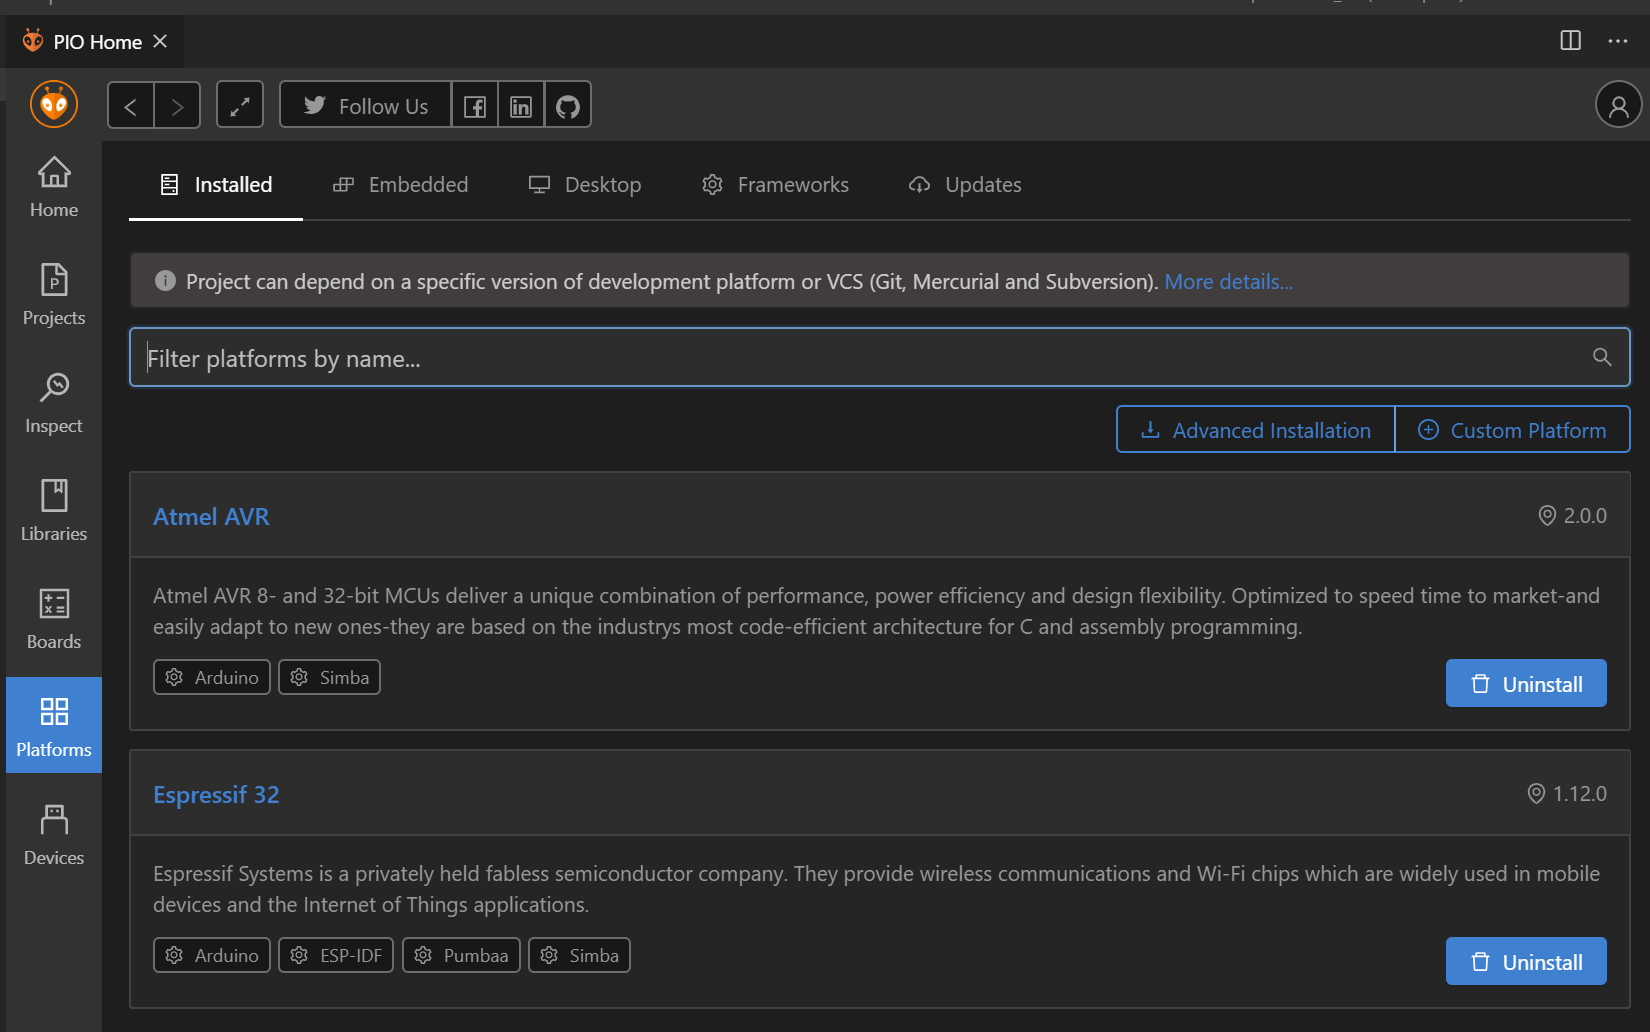The width and height of the screenshot is (1650, 1032).
Task: Switch to the Embedded tab
Action: [400, 185]
